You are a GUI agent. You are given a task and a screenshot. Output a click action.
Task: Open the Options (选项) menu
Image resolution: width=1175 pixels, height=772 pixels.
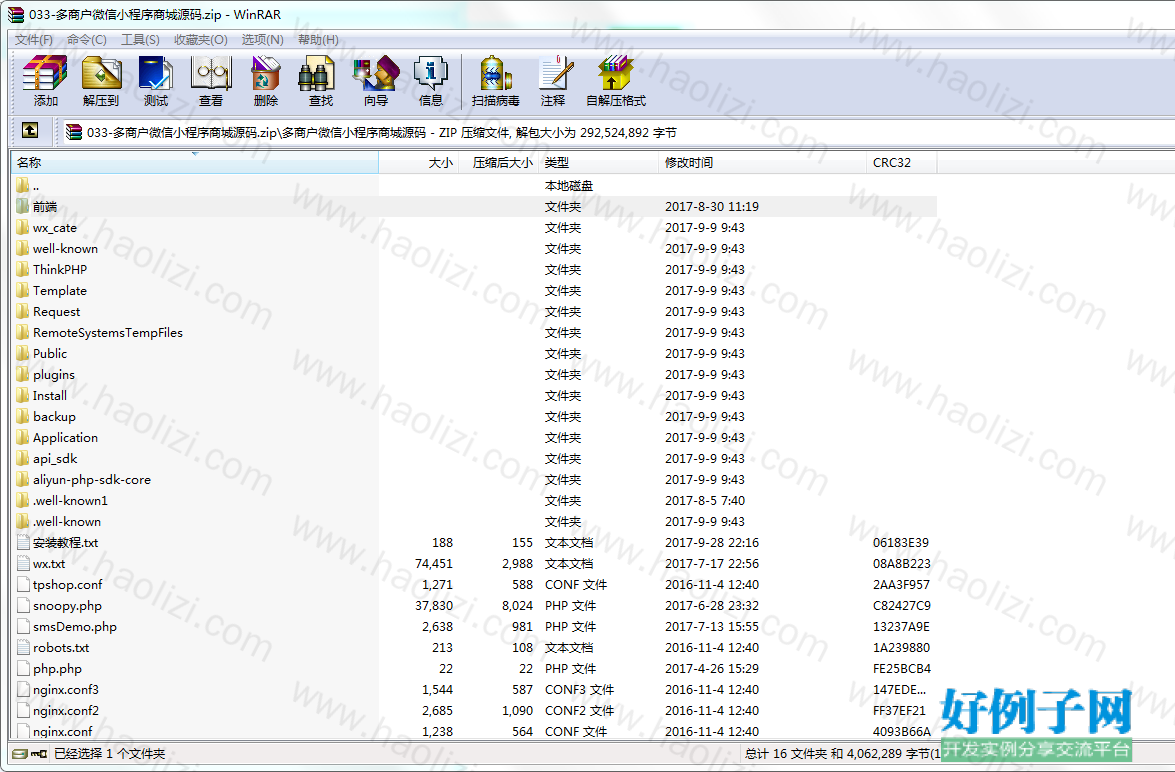[x=262, y=40]
